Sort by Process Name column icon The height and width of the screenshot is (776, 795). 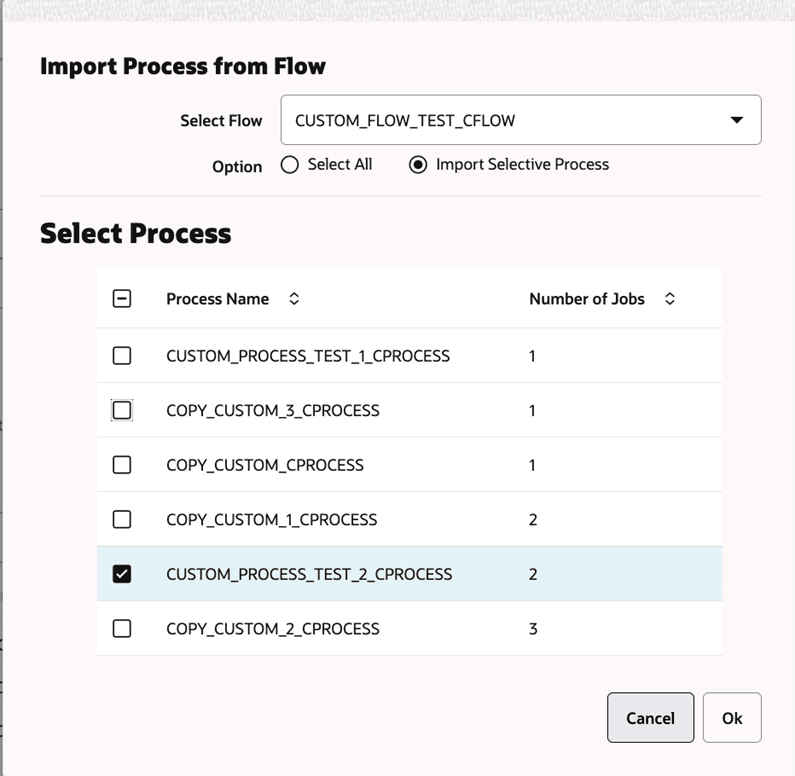[294, 298]
